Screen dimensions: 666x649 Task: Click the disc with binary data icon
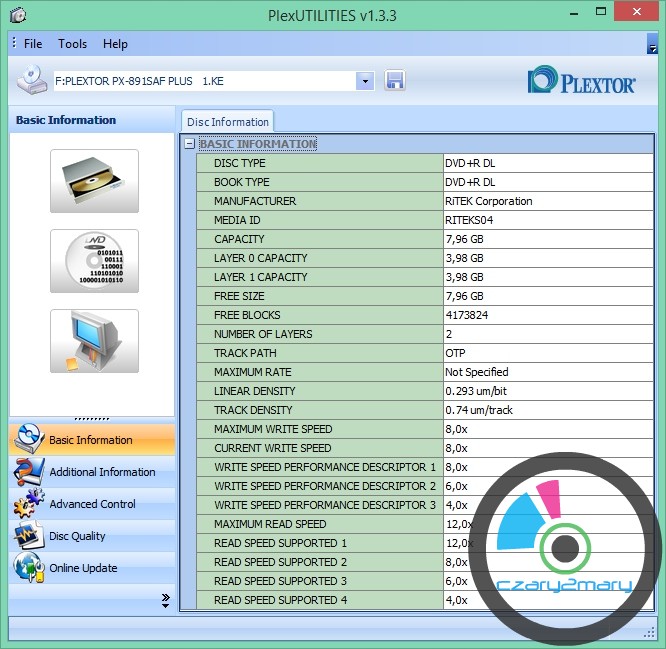pyautogui.click(x=94, y=261)
